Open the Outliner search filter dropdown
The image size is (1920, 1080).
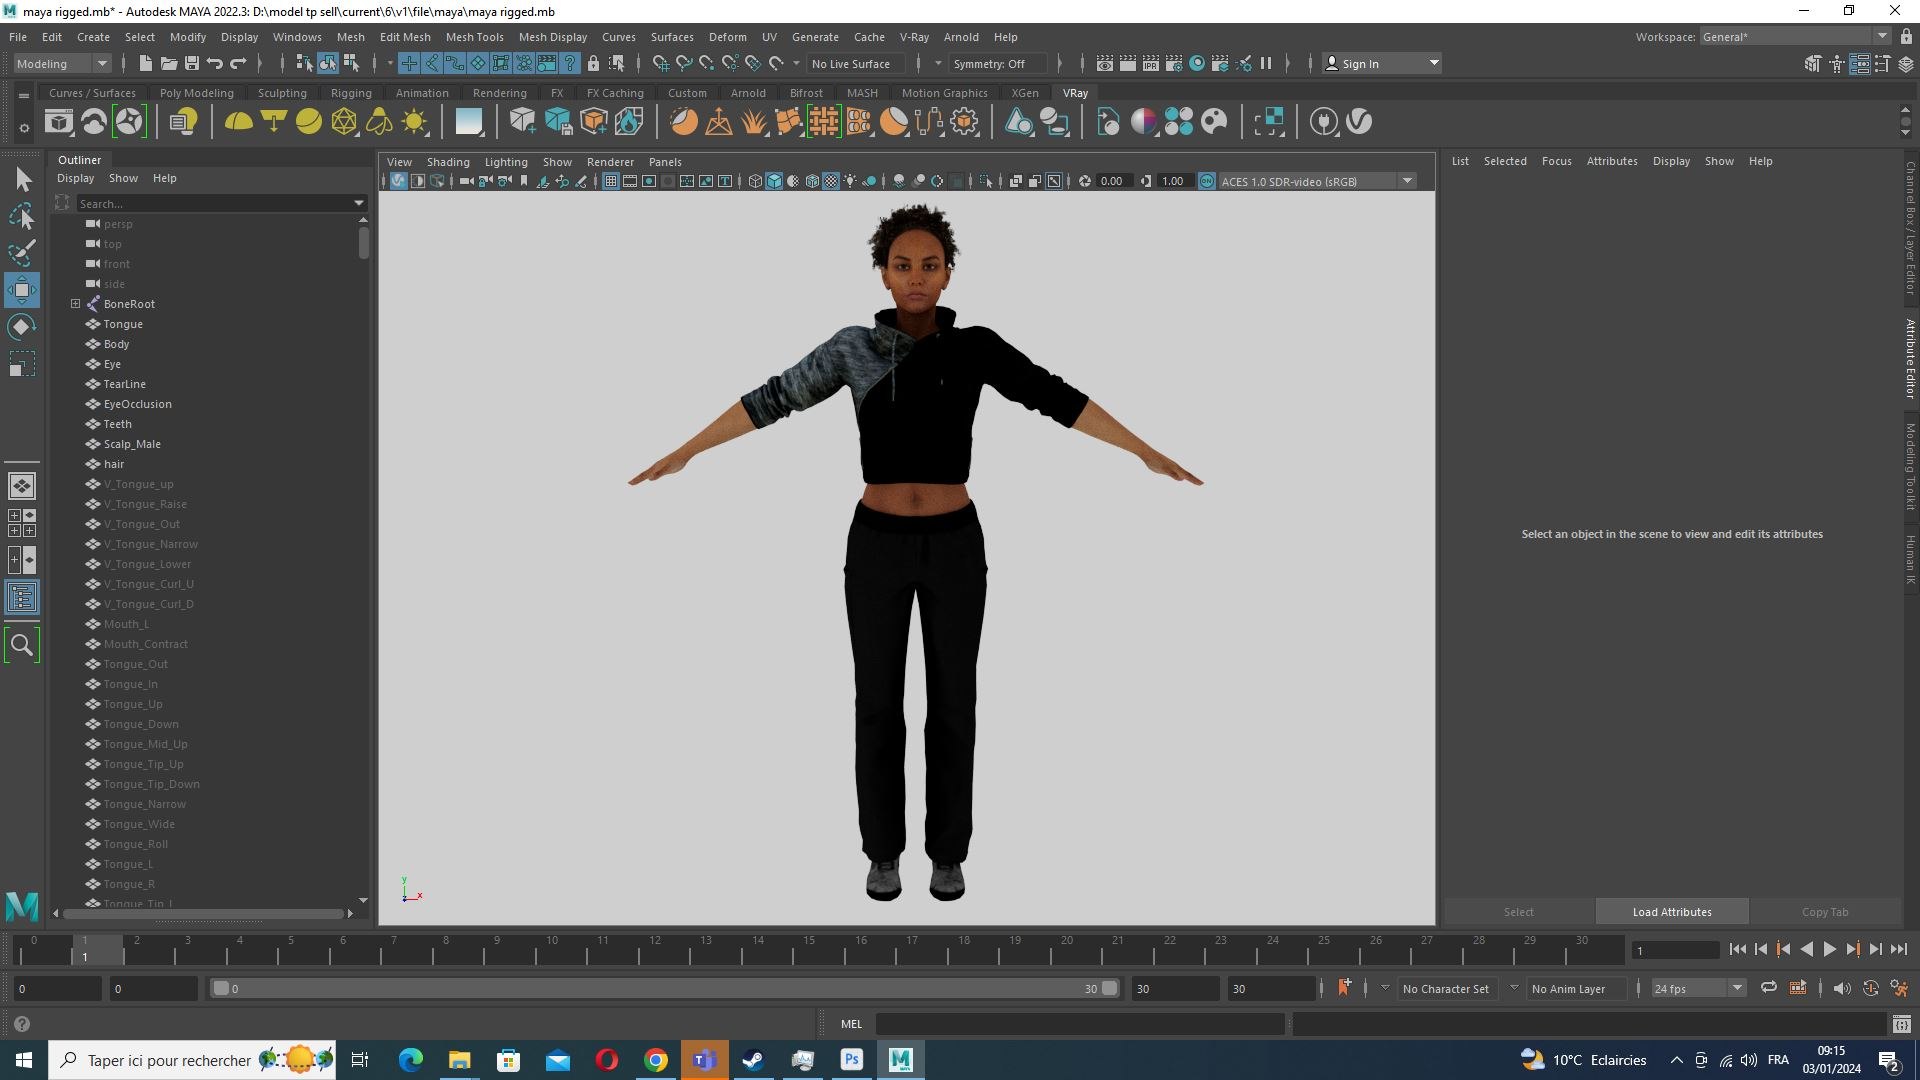click(x=359, y=203)
